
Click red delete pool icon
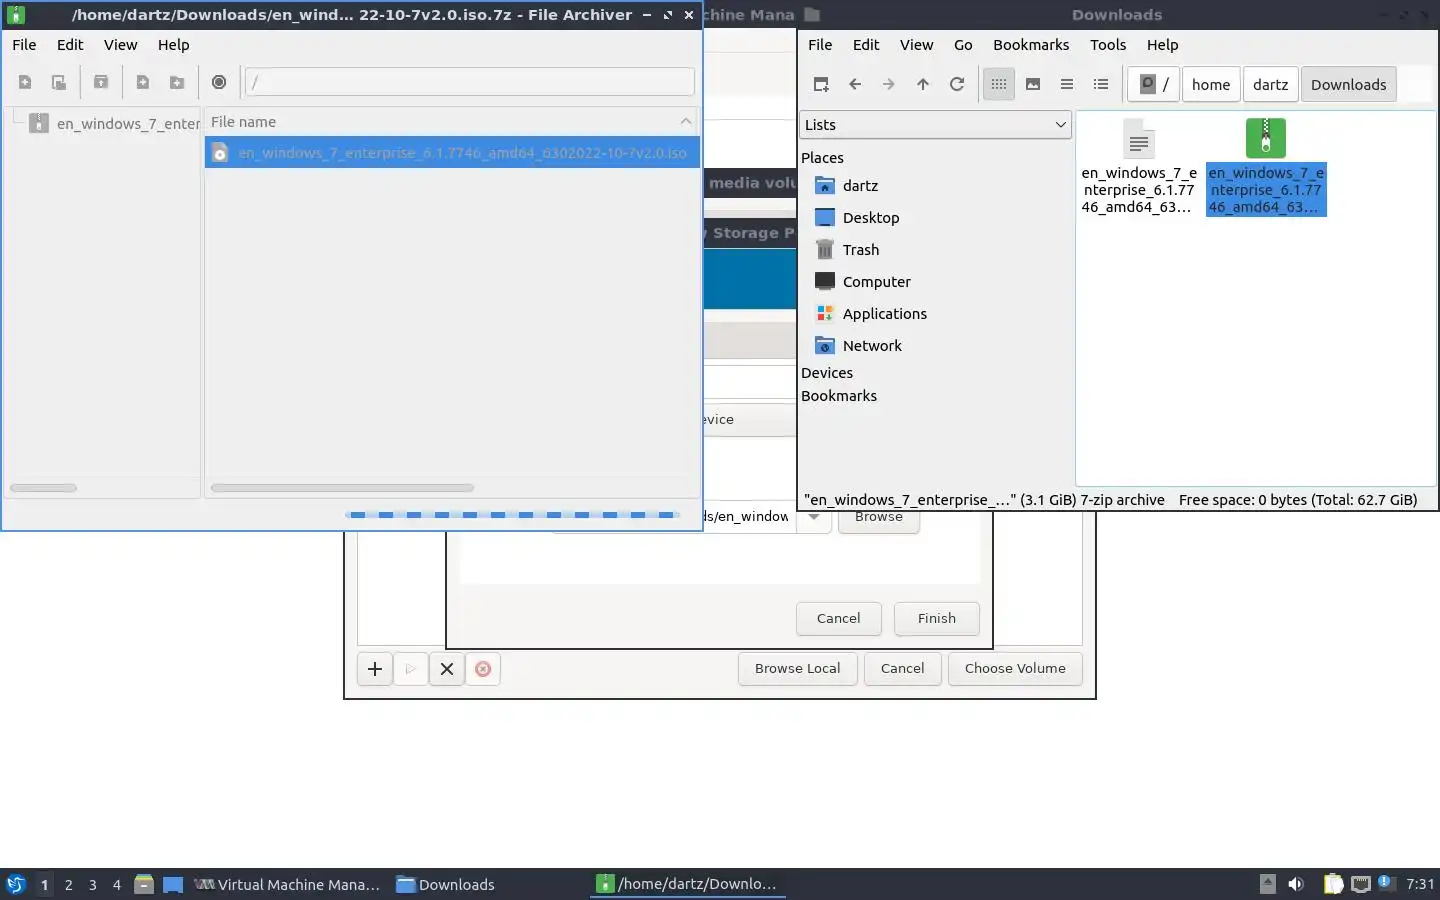(483, 669)
